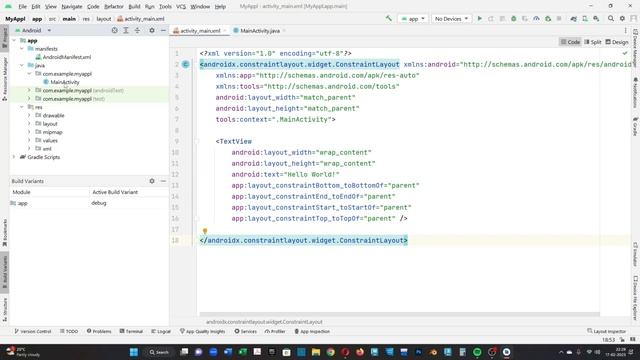Screen dimensions: 640x360
Task: Toggle Device File Explorer side tab
Action: pos(636,298)
